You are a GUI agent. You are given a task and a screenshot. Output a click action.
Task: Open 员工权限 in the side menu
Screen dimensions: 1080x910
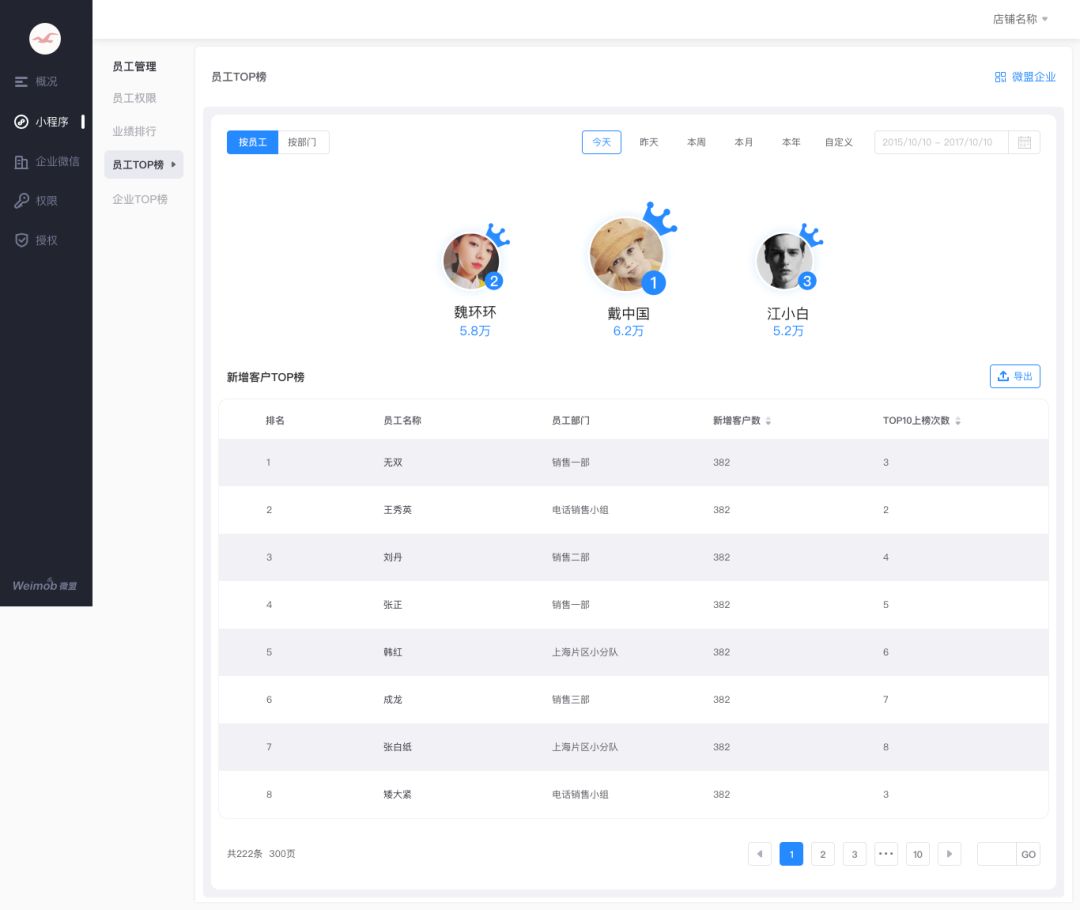pos(134,98)
